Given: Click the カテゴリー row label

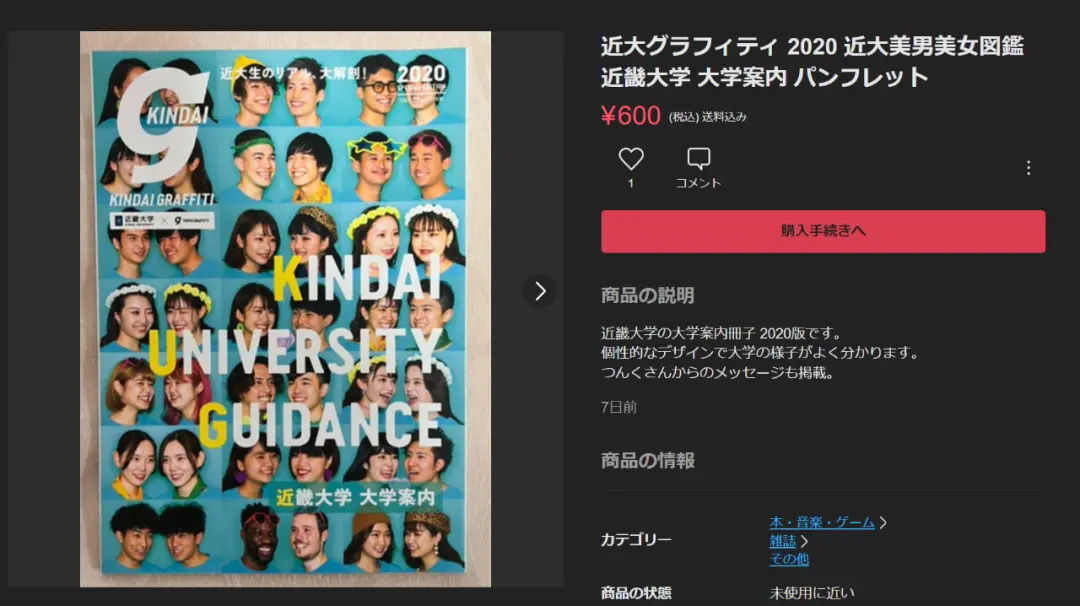Looking at the screenshot, I should pyautogui.click(x=636, y=540).
